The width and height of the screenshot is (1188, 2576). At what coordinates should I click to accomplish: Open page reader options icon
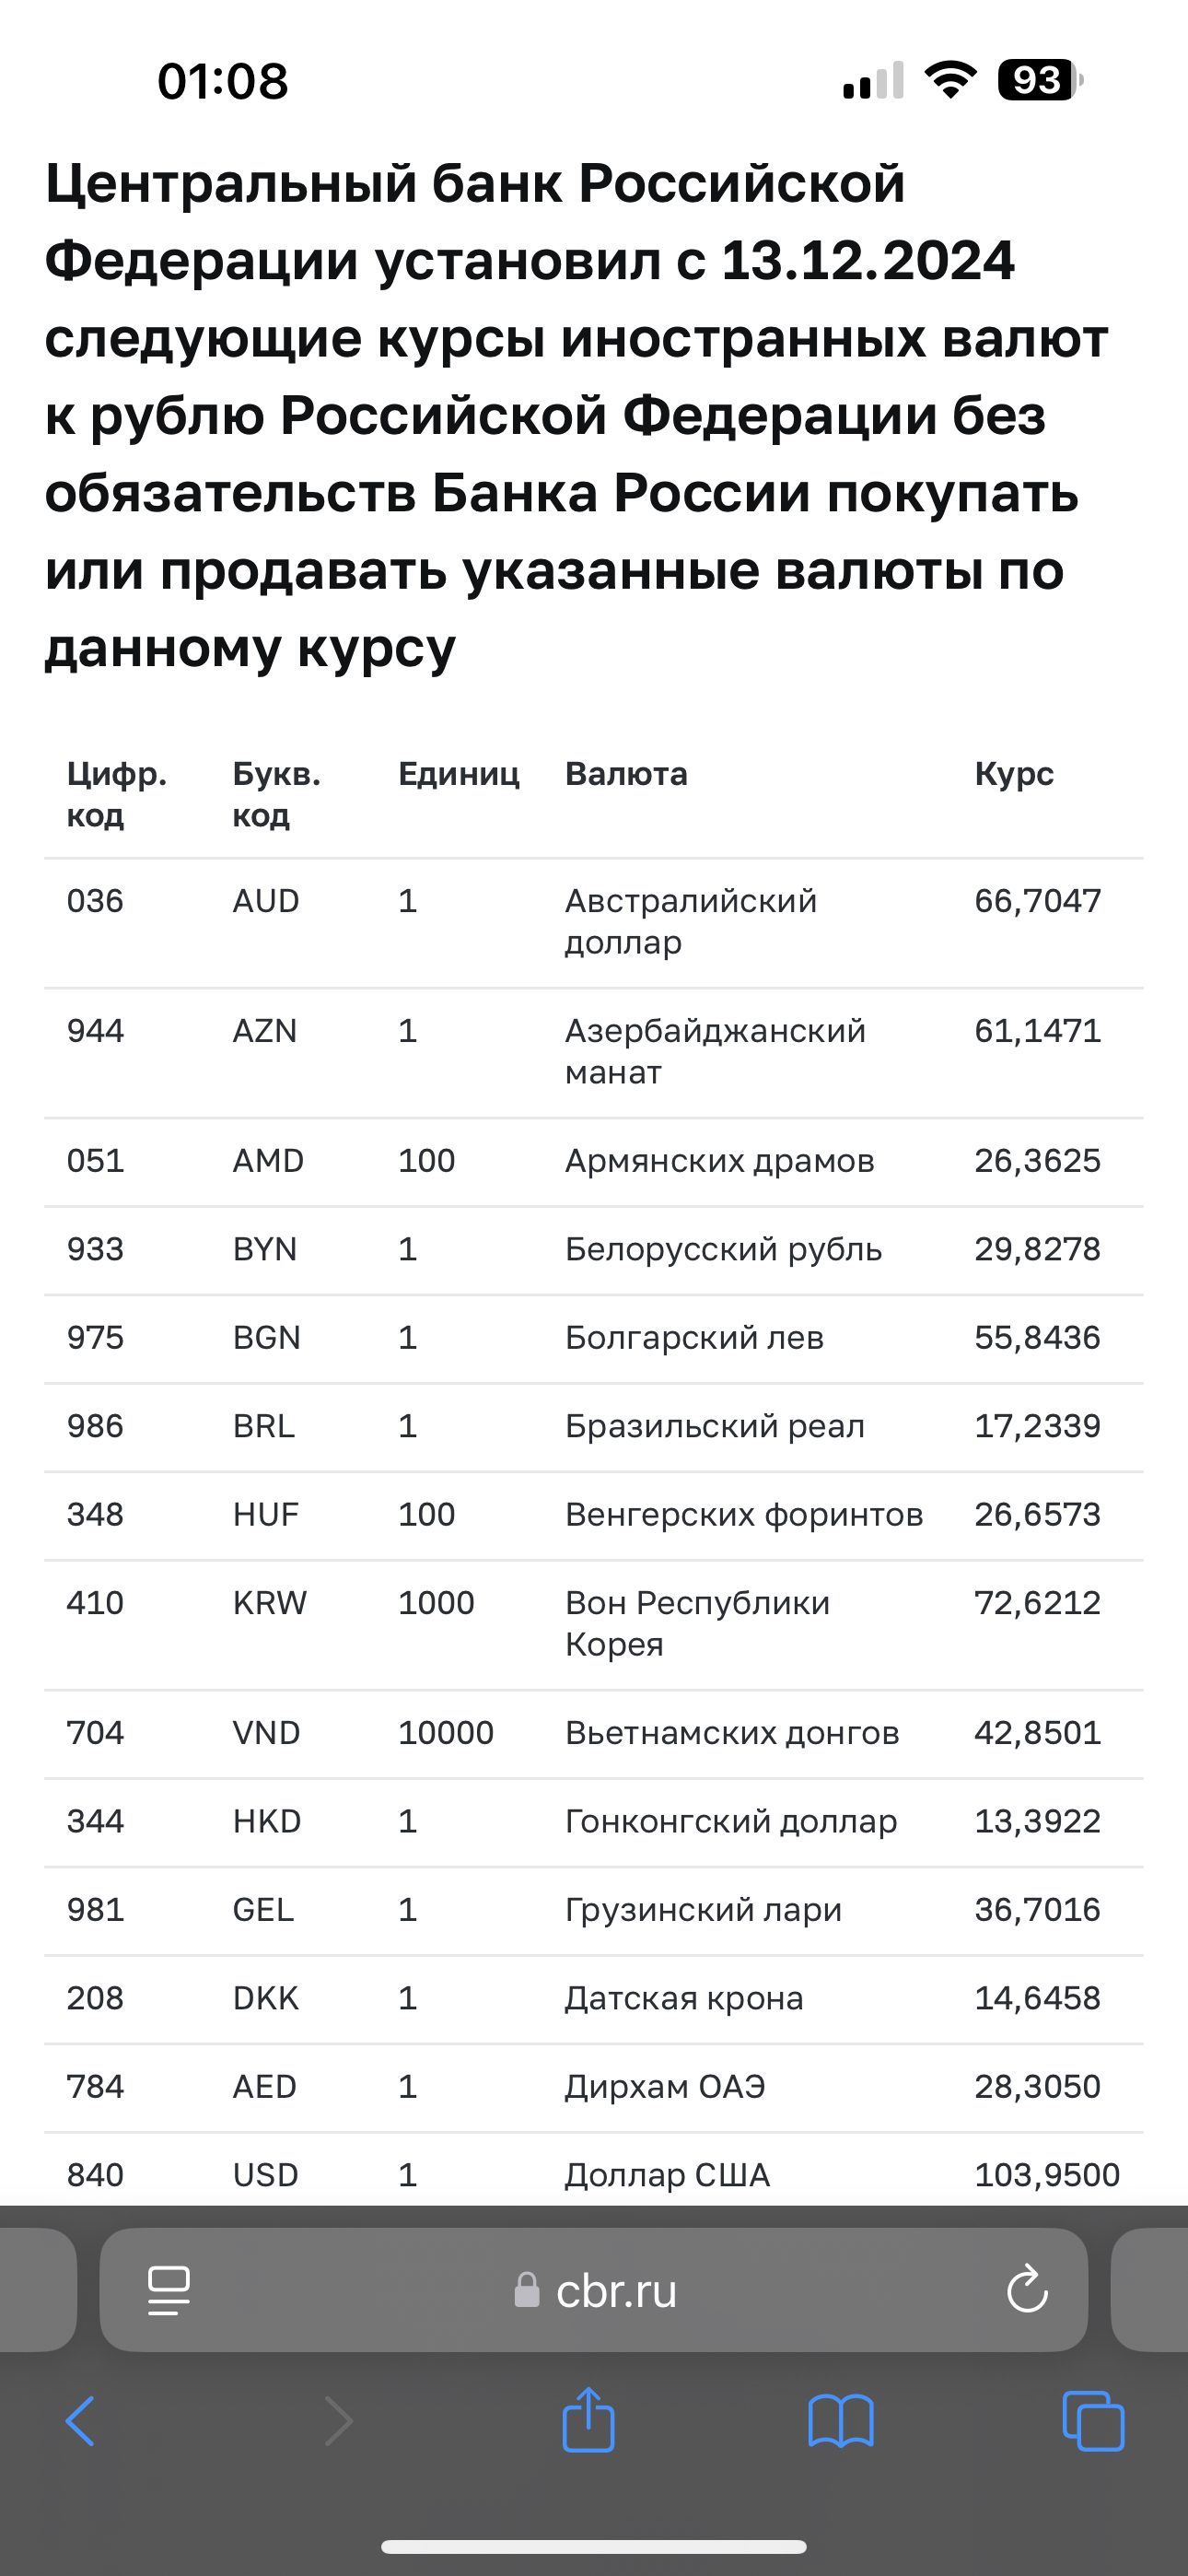pos(169,2290)
